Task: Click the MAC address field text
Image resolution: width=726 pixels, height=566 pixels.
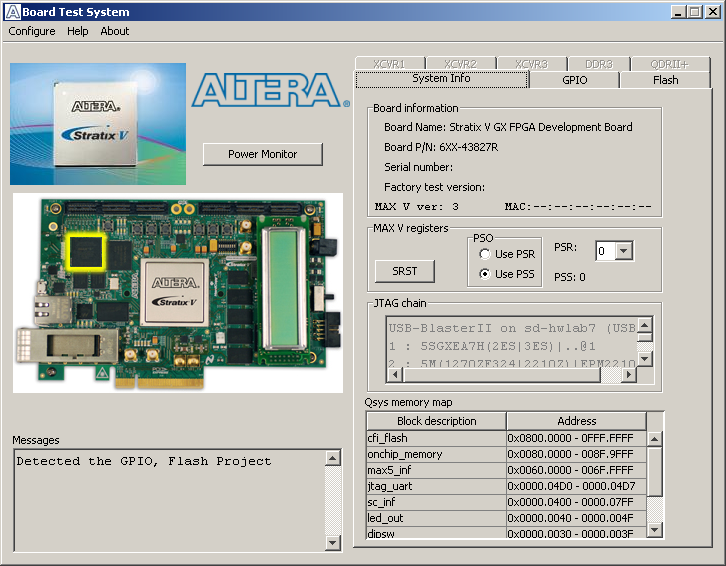Action: coord(578,207)
